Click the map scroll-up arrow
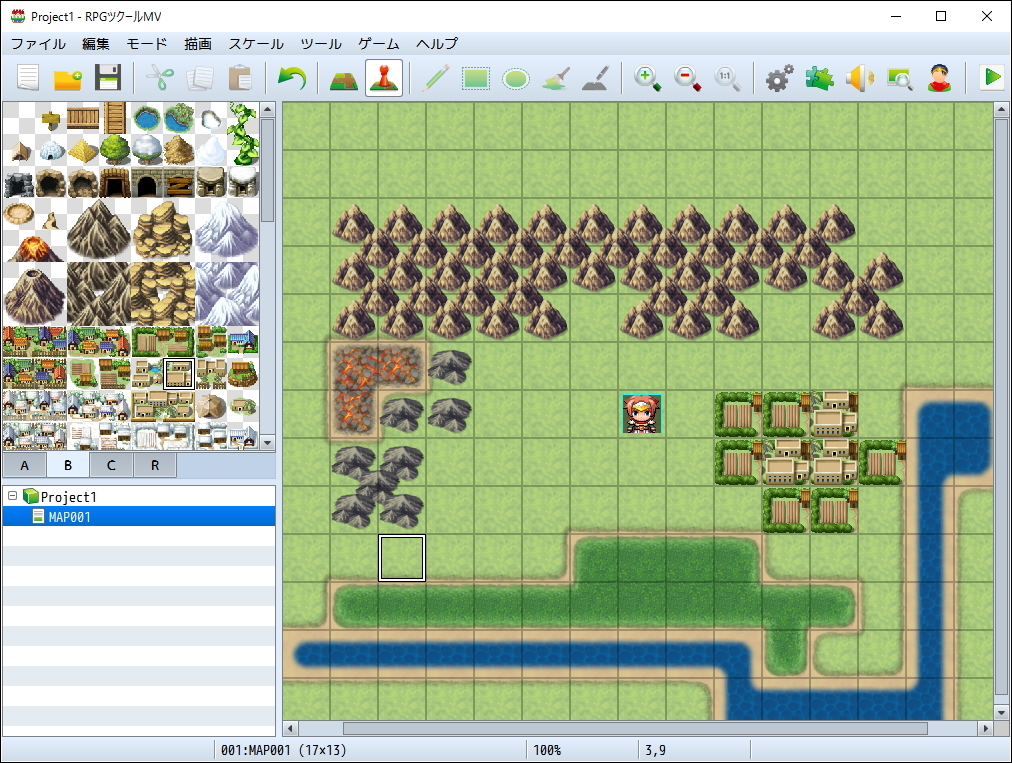Image resolution: width=1012 pixels, height=763 pixels. click(1001, 110)
